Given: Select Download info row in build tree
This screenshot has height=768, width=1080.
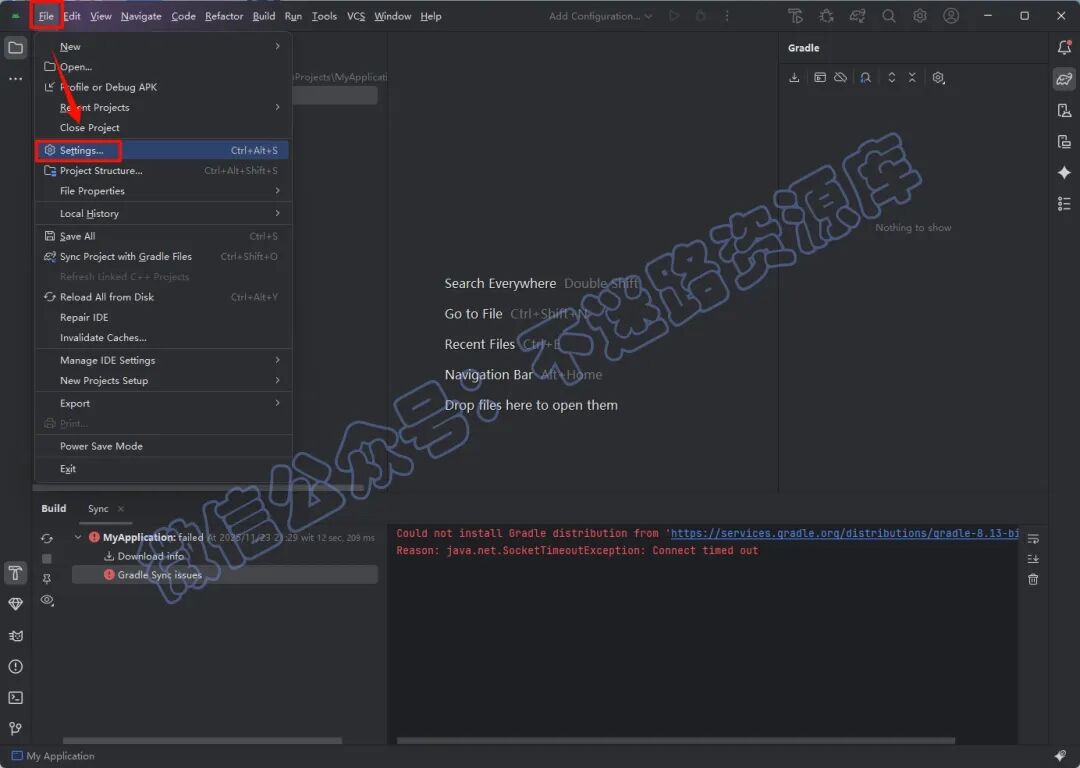Looking at the screenshot, I should [150, 556].
